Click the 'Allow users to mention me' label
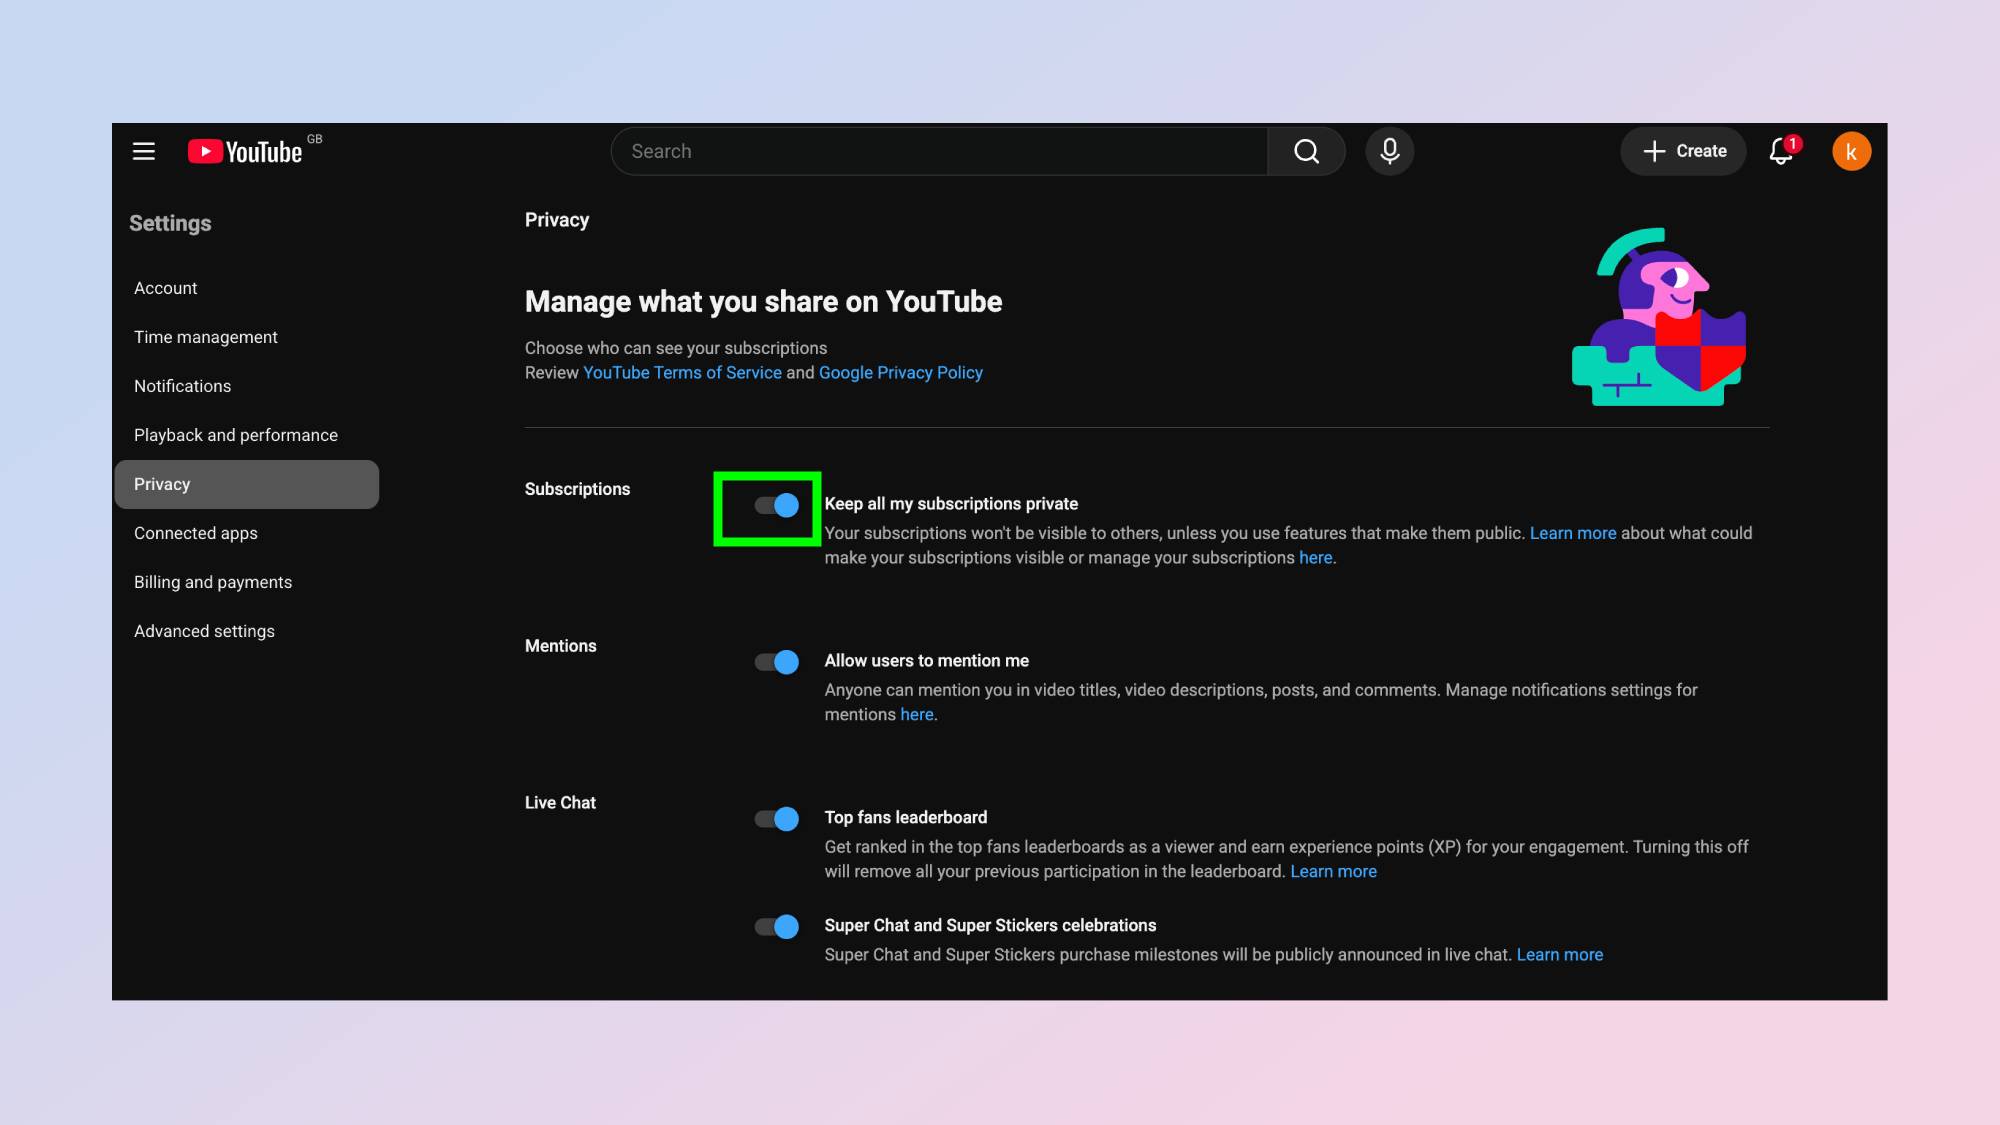Image resolution: width=2000 pixels, height=1125 pixels. [926, 661]
